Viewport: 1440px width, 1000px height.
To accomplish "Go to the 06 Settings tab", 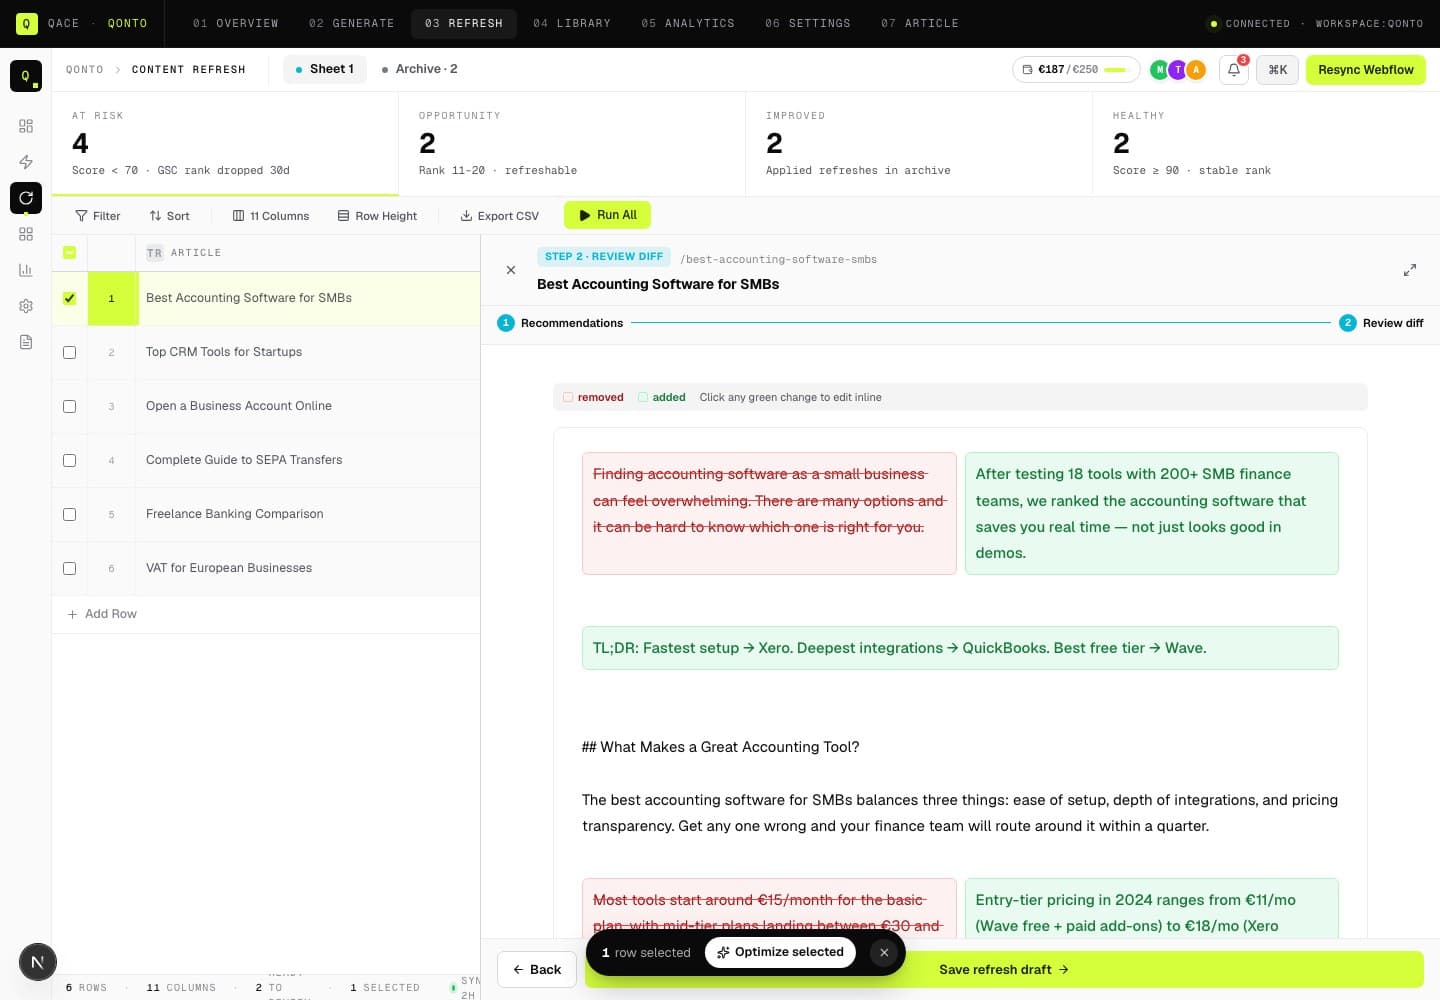I will [808, 23].
